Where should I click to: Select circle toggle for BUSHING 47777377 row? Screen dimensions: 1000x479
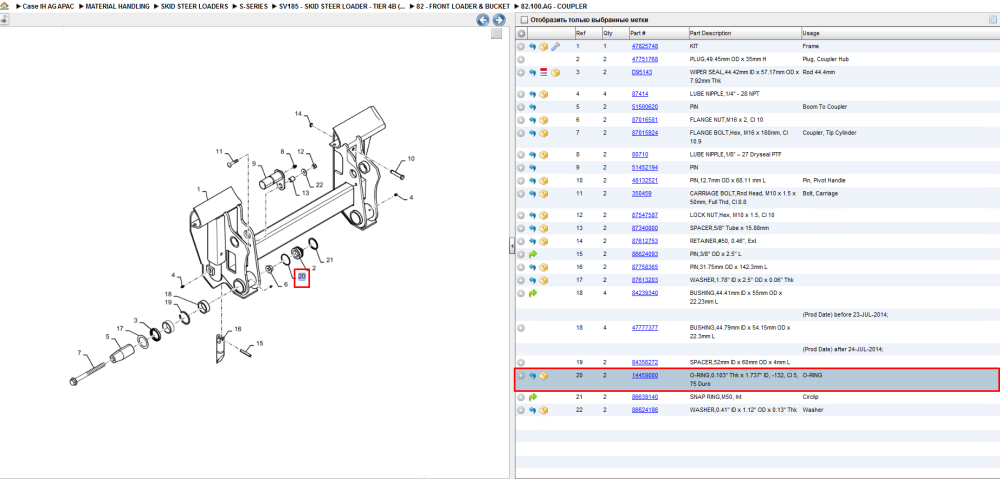click(x=521, y=328)
